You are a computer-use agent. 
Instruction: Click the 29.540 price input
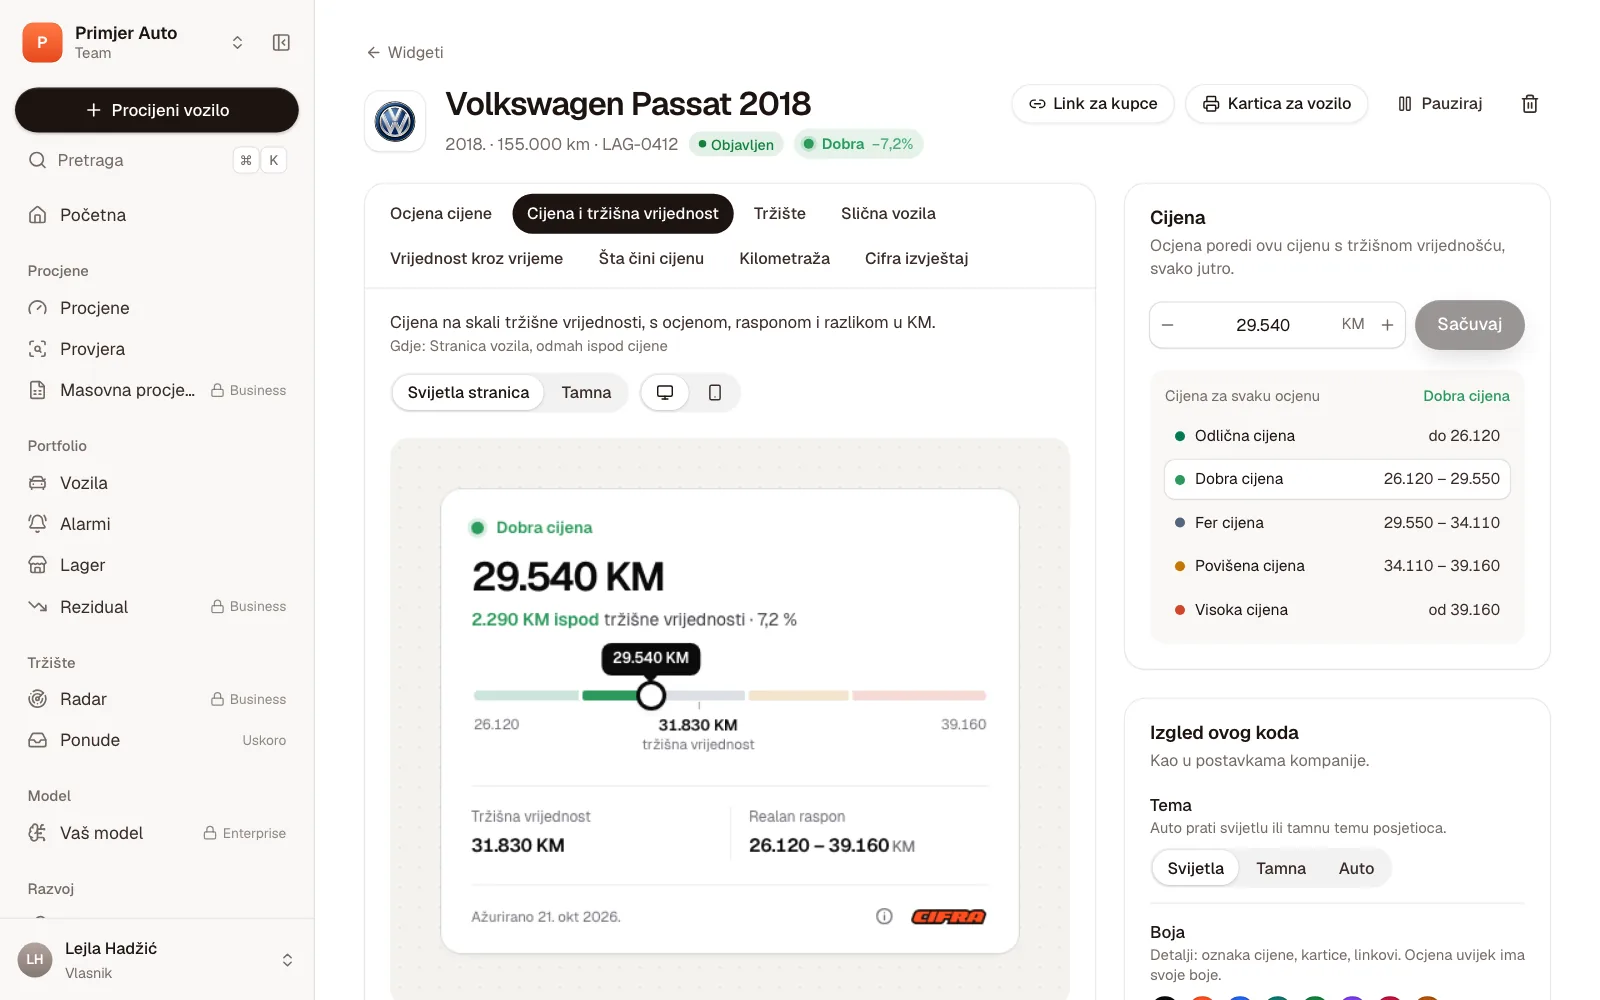(x=1263, y=325)
